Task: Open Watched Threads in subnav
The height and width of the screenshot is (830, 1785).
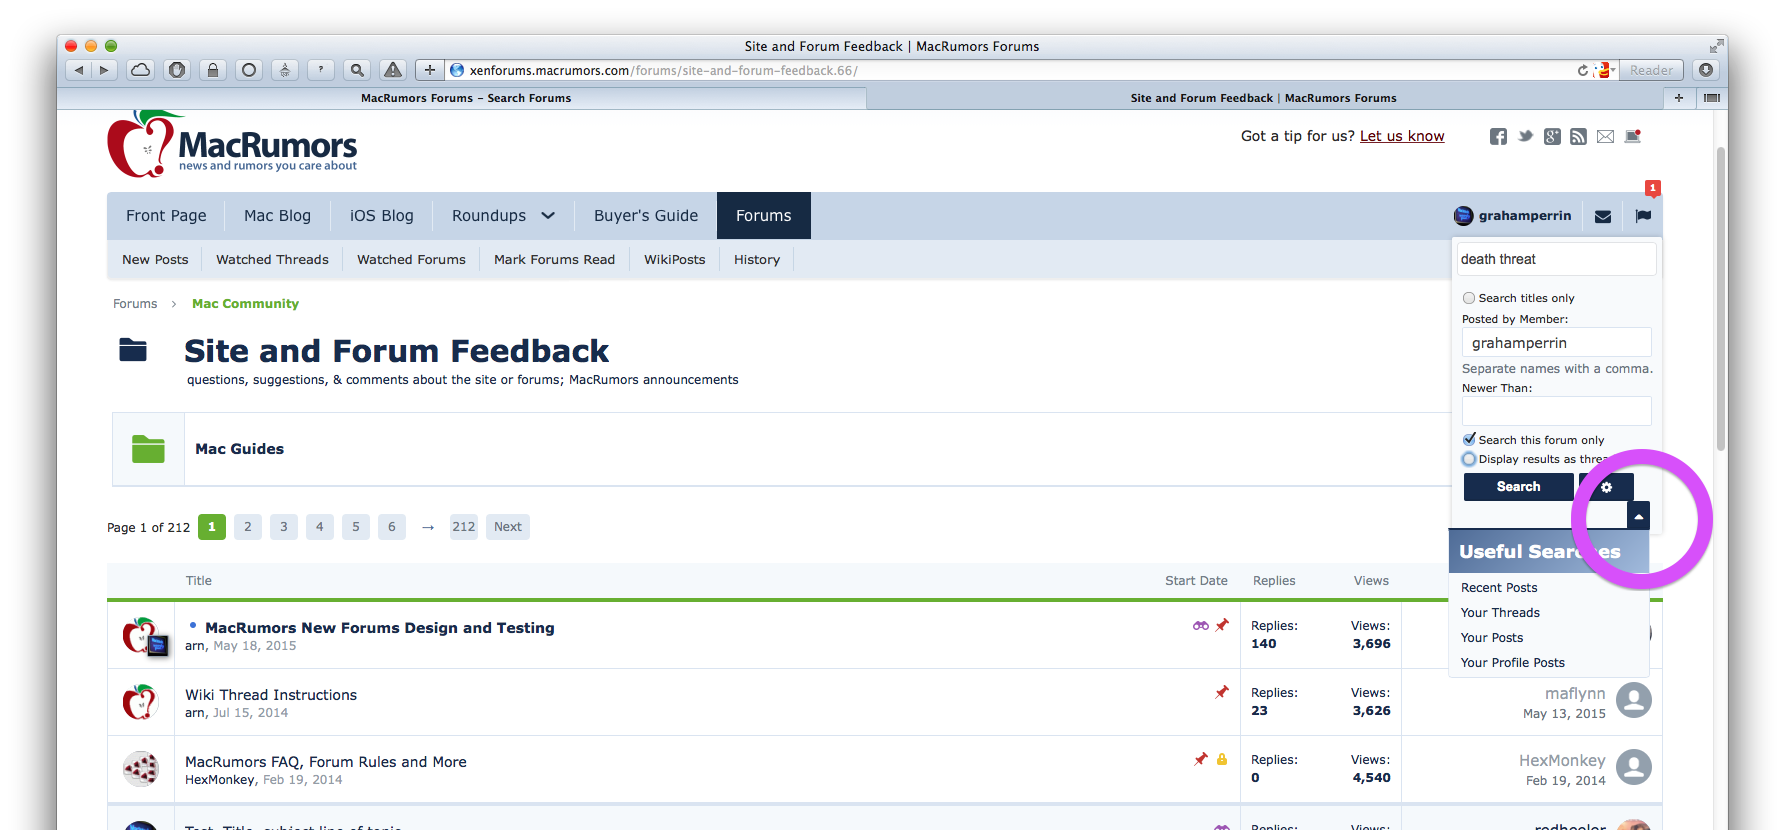Action: point(272,260)
